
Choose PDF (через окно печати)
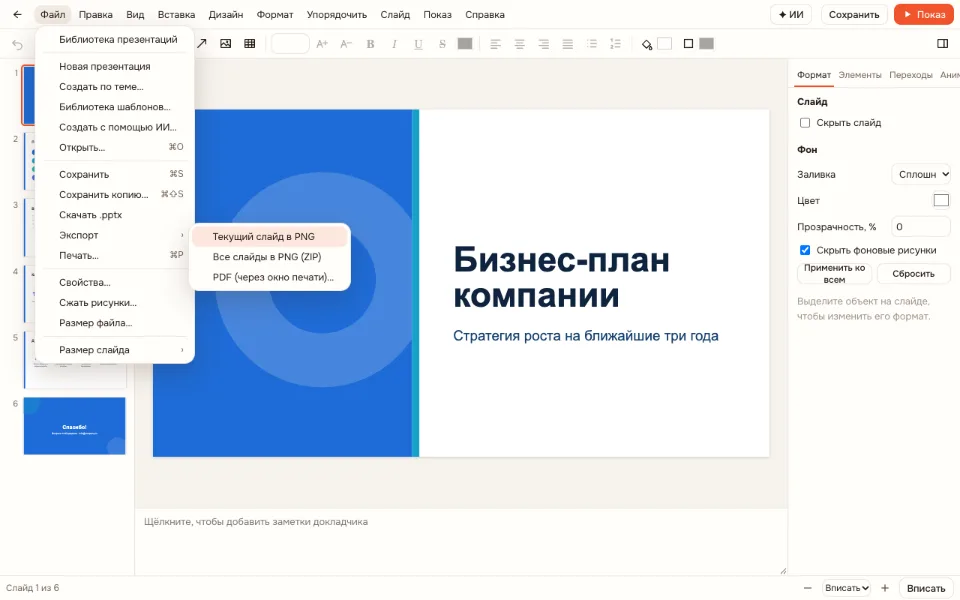click(270, 277)
